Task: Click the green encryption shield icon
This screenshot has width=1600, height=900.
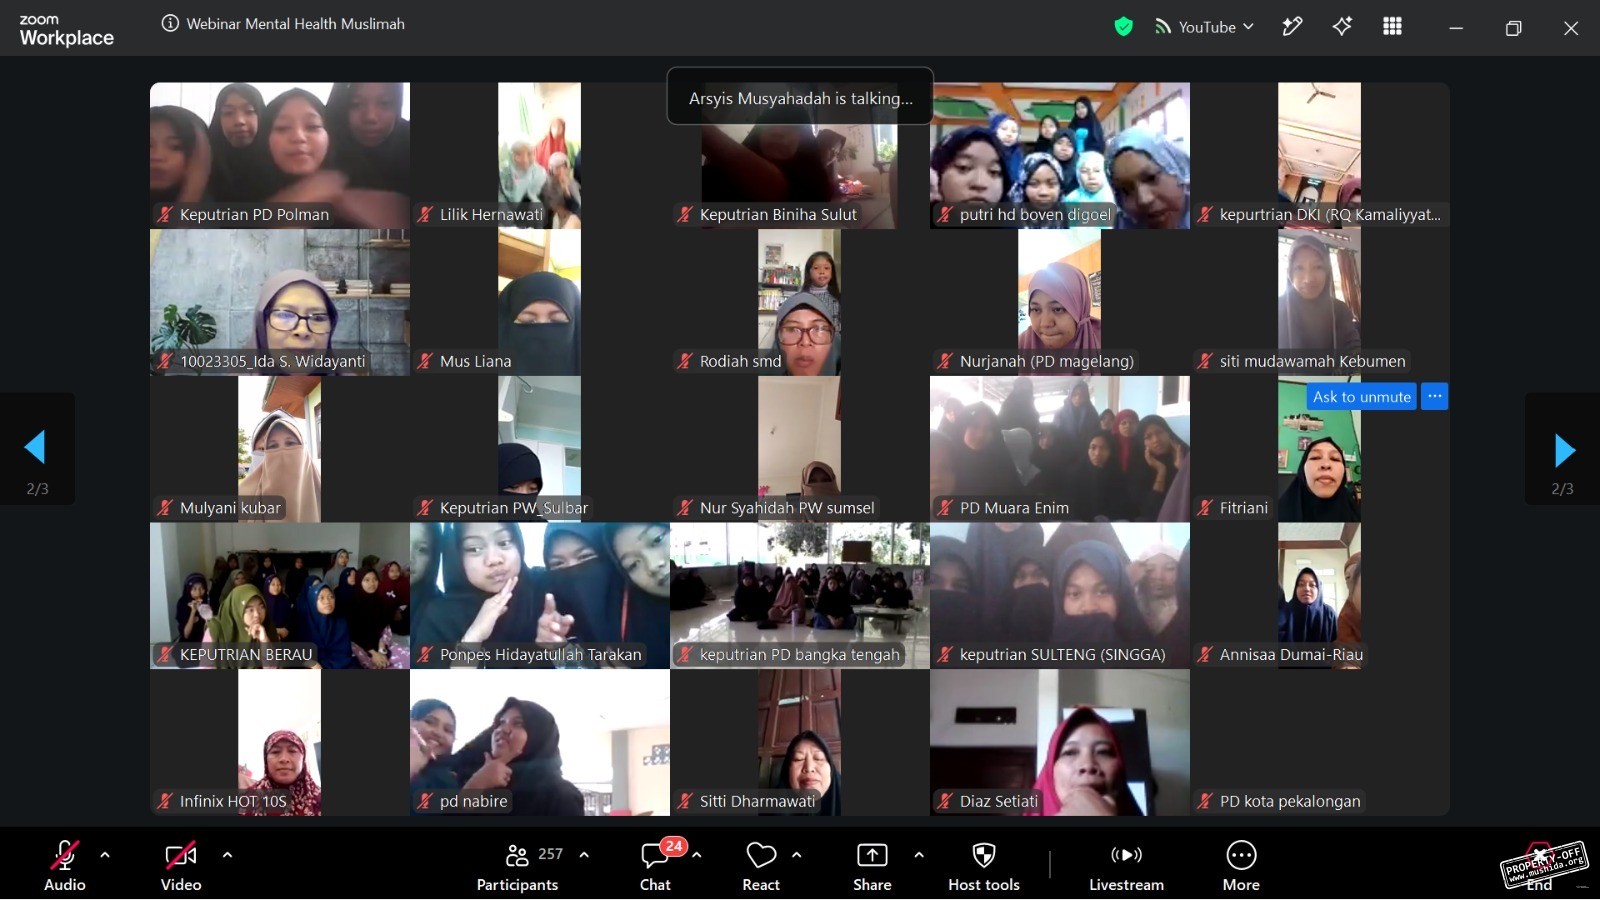Action: point(1124,27)
